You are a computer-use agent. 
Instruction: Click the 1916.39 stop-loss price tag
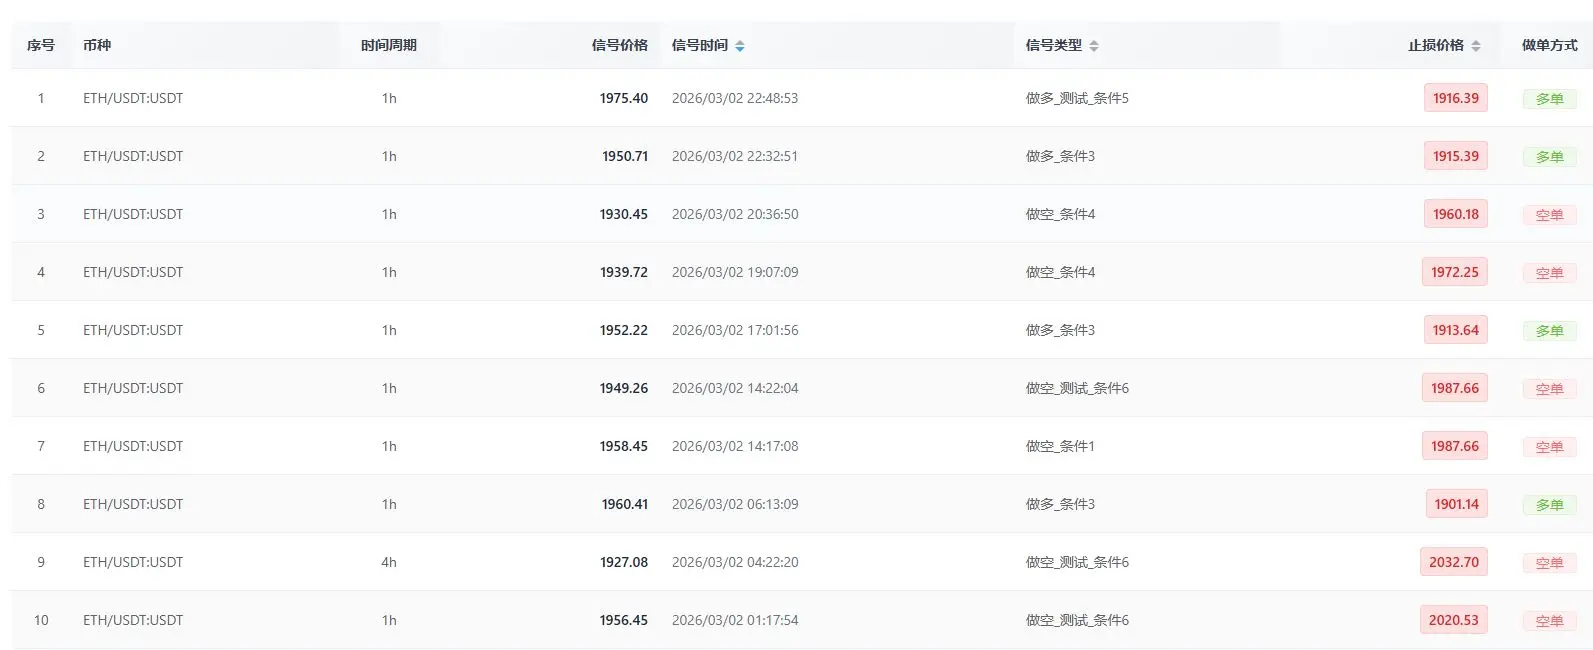[x=1455, y=98]
